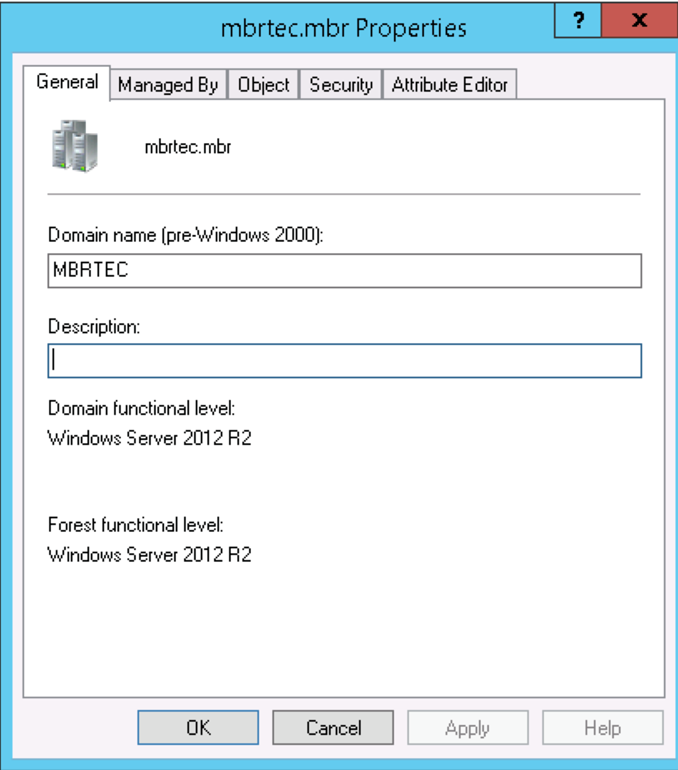Click the Apply button

[468, 727]
